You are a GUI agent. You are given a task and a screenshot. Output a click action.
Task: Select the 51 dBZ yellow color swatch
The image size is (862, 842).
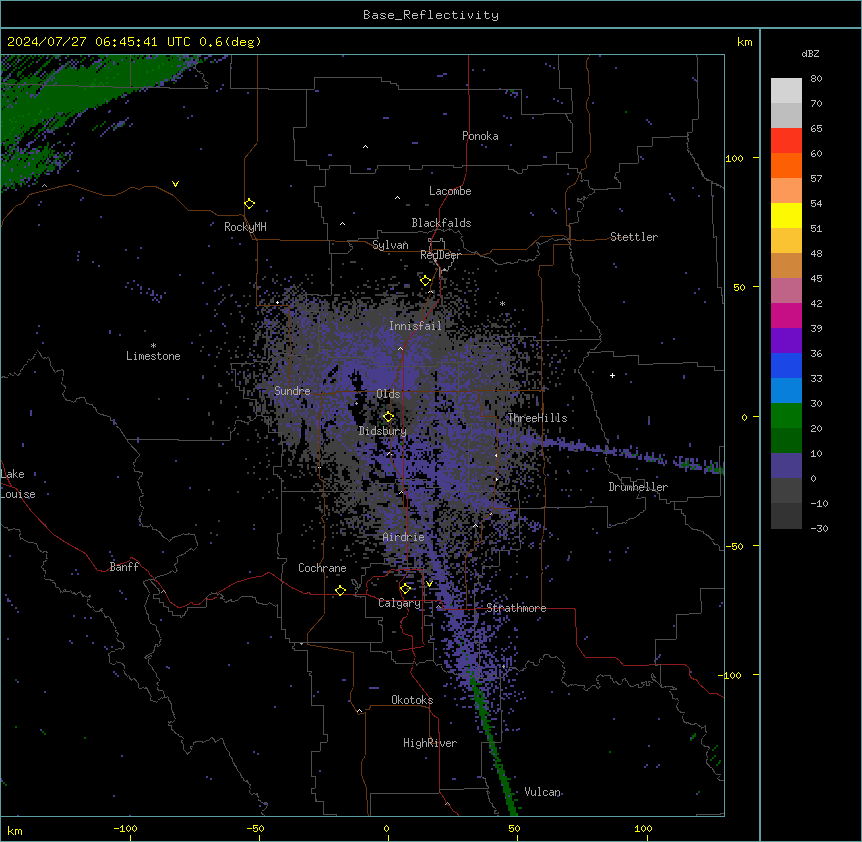click(786, 215)
